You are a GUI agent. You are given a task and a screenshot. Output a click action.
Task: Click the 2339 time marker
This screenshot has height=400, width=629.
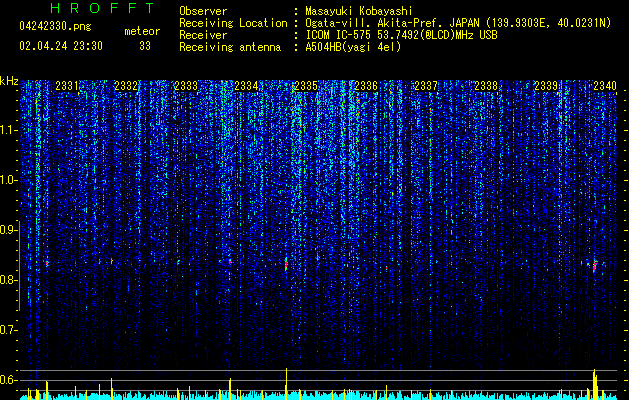(546, 86)
